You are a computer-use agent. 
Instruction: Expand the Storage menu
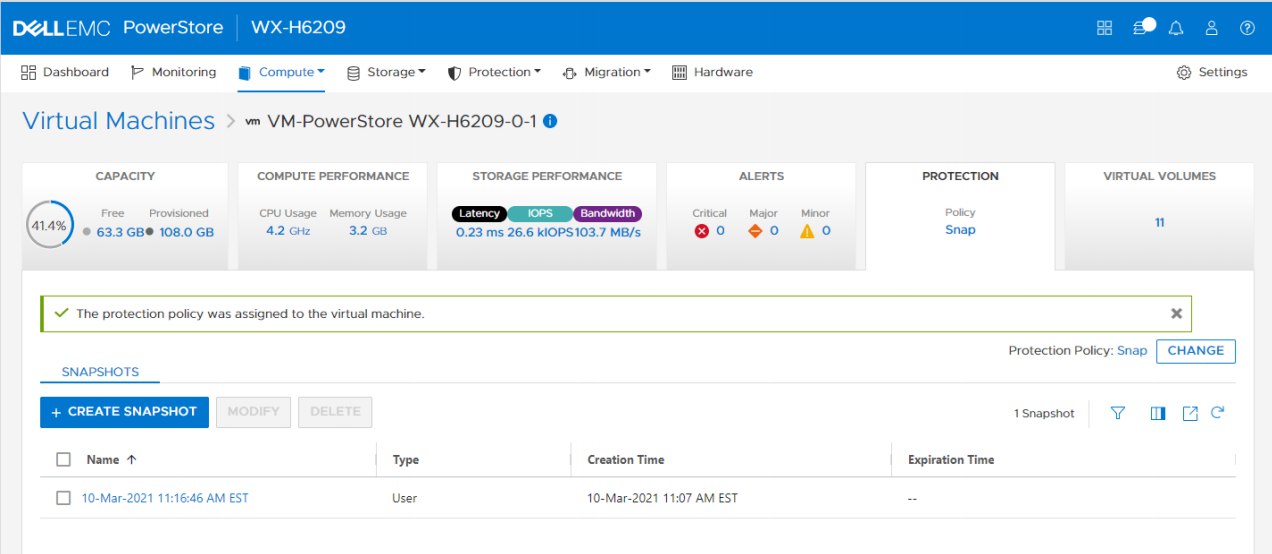point(386,72)
